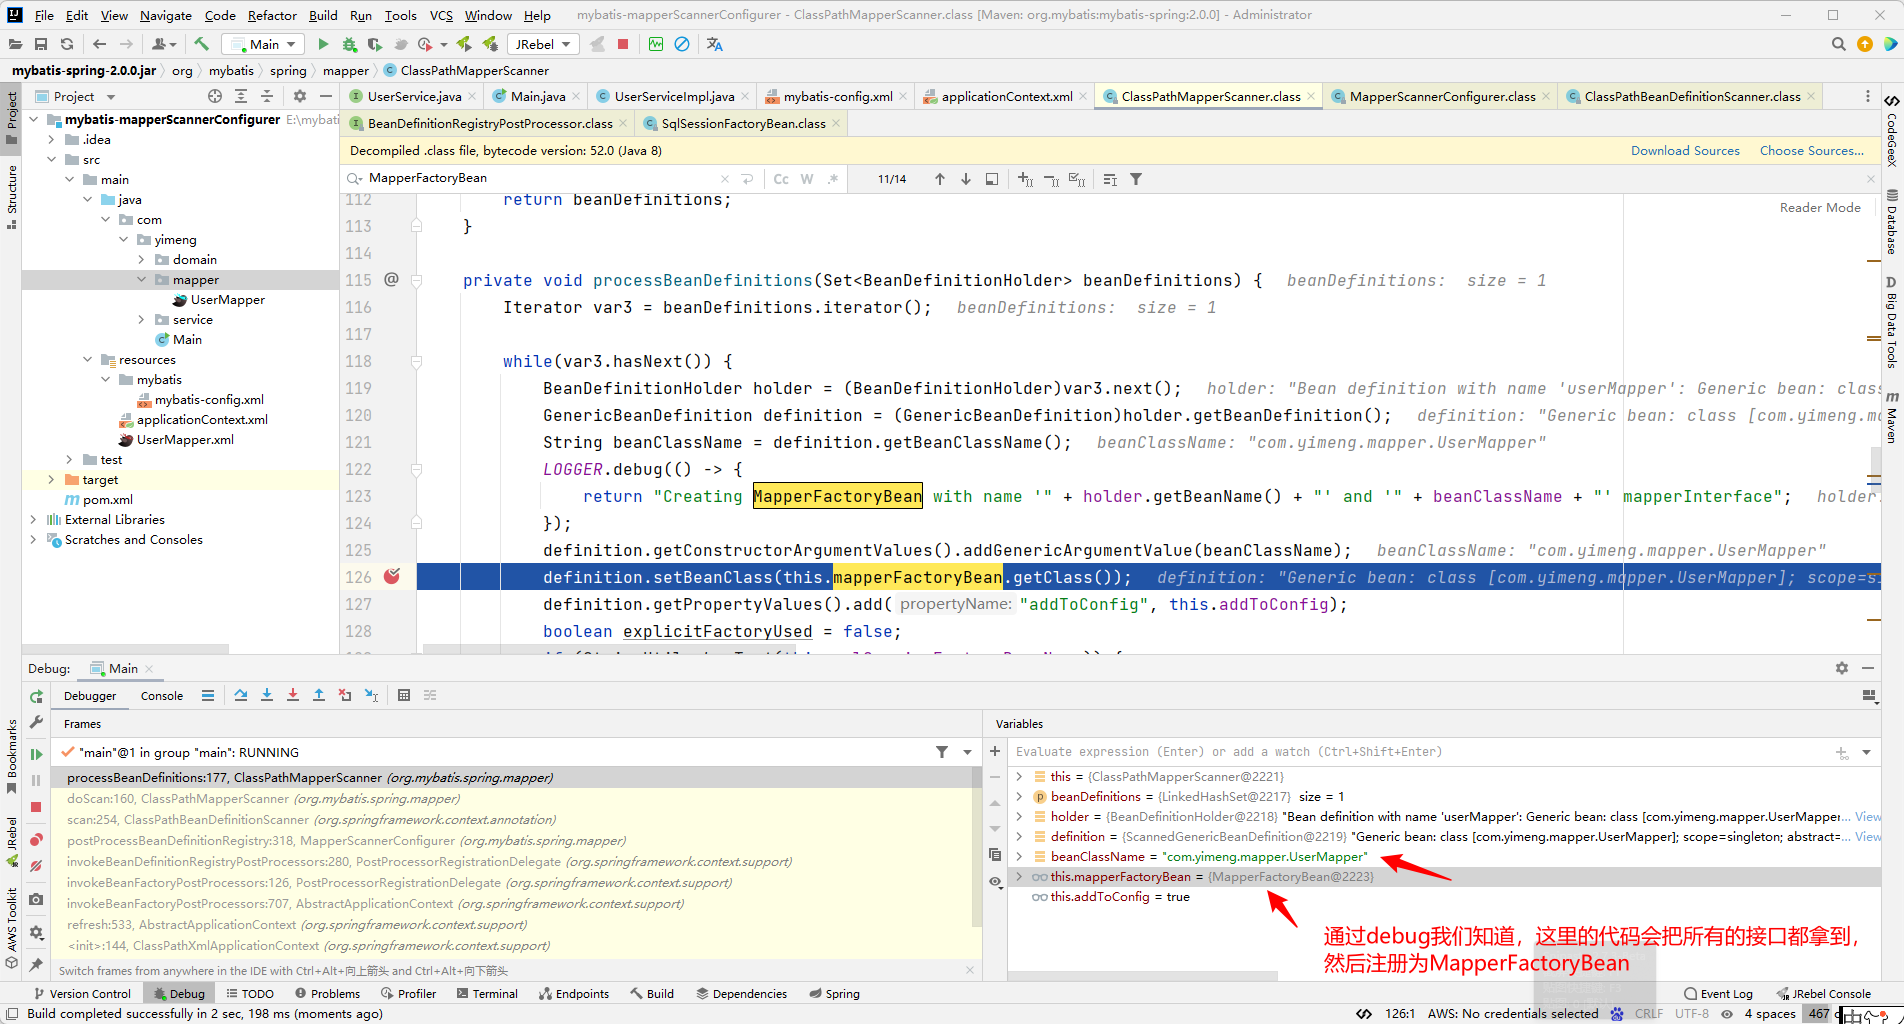Click the red Stop square in main toolbar
This screenshot has width=1904, height=1024.
[623, 44]
